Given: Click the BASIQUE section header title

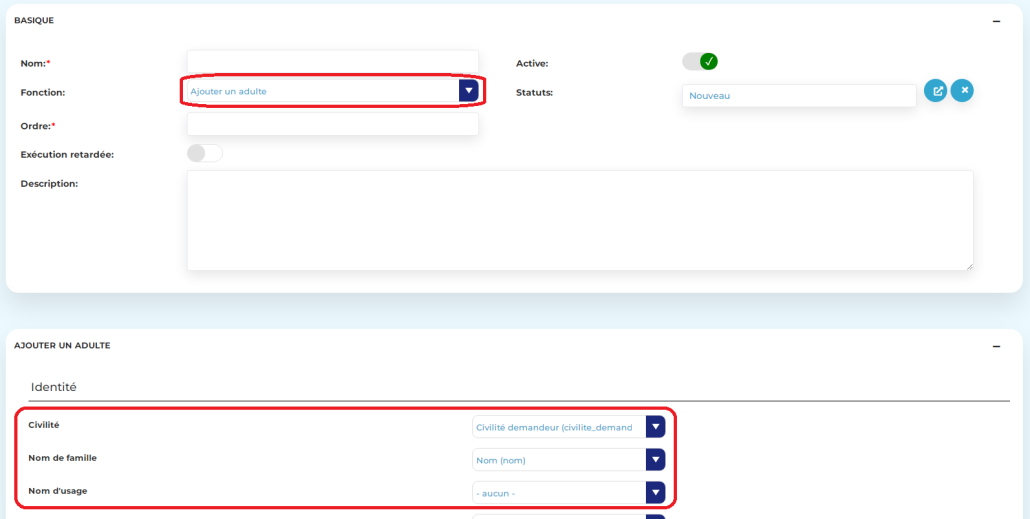Looking at the screenshot, I should coord(34,21).
